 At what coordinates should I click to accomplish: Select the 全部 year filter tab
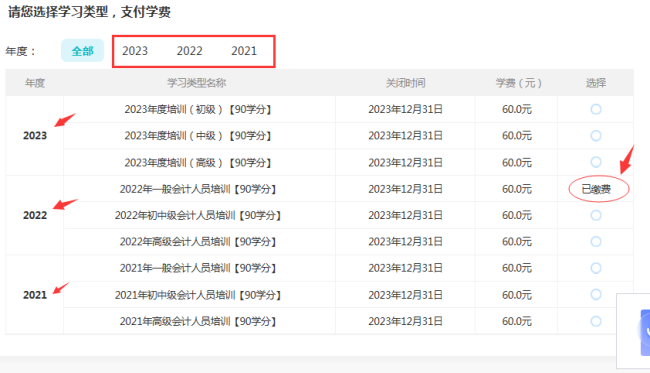(82, 51)
